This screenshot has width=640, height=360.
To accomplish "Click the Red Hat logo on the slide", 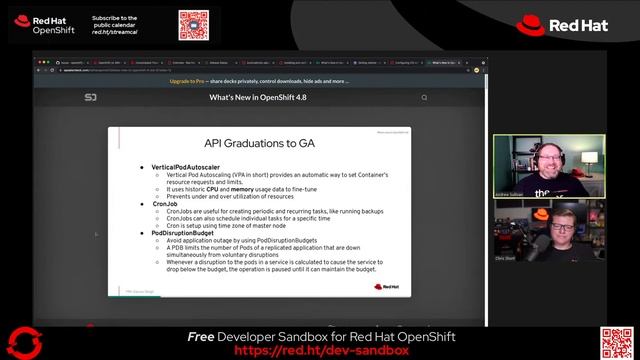I will click(387, 287).
